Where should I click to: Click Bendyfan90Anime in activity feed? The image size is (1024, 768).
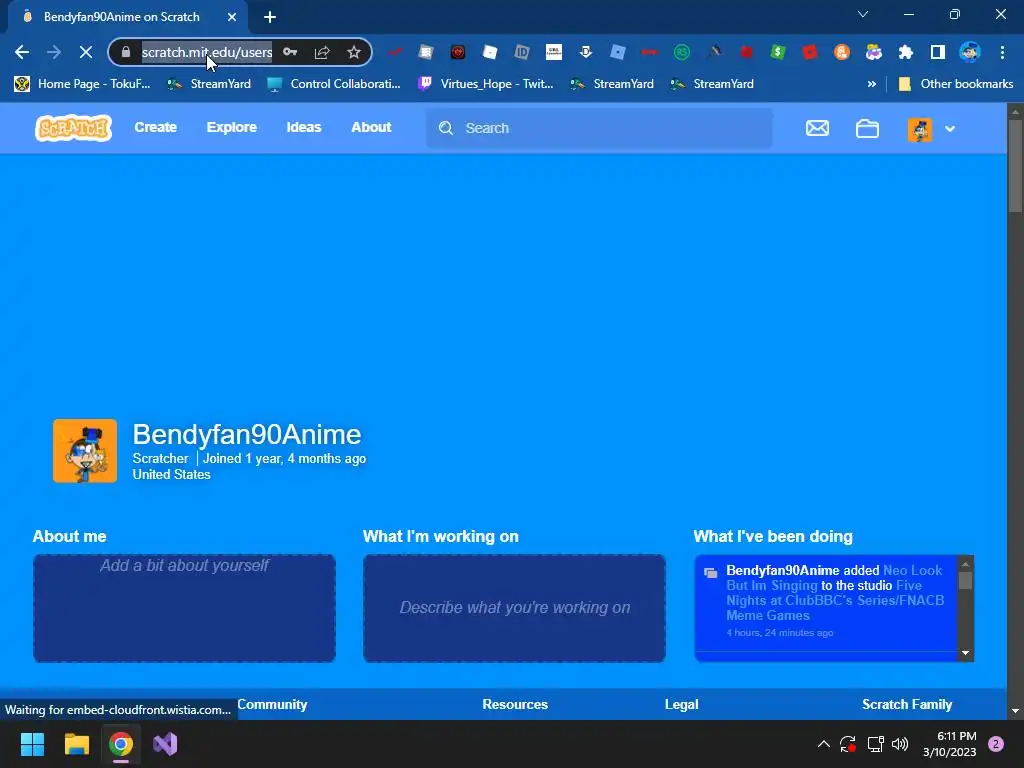click(x=782, y=570)
